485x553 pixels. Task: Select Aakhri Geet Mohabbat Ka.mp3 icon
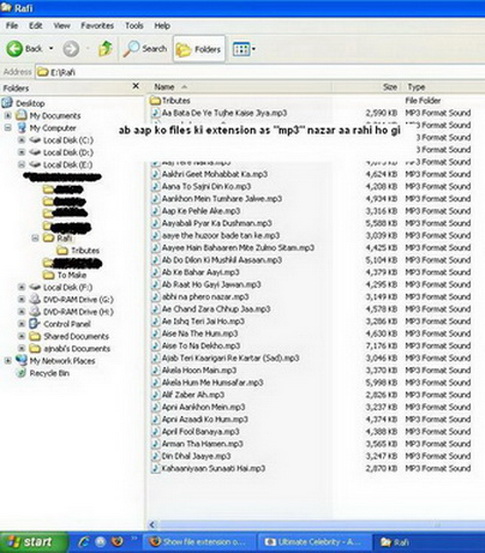click(155, 174)
